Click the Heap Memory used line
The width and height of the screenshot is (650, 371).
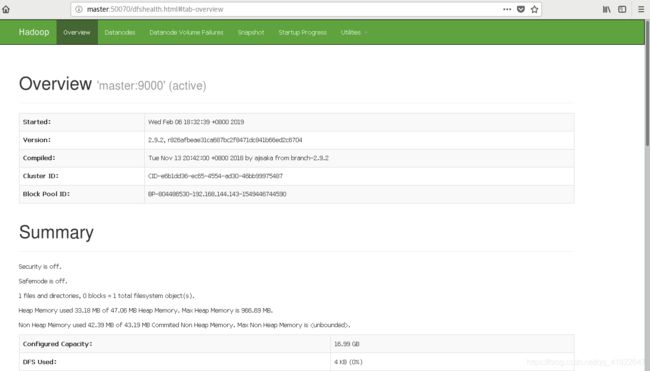[146, 310]
